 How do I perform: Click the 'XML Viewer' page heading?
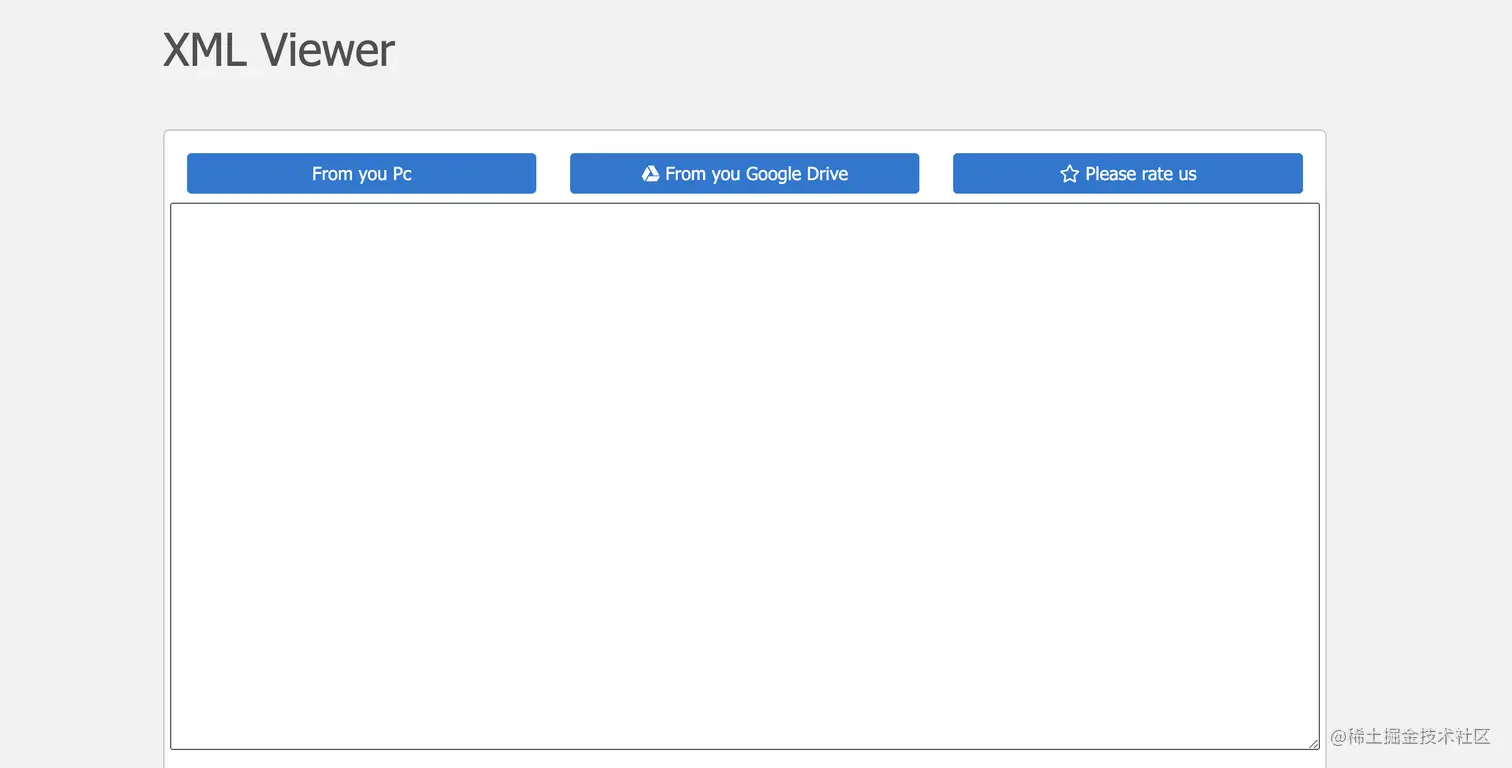(x=279, y=50)
